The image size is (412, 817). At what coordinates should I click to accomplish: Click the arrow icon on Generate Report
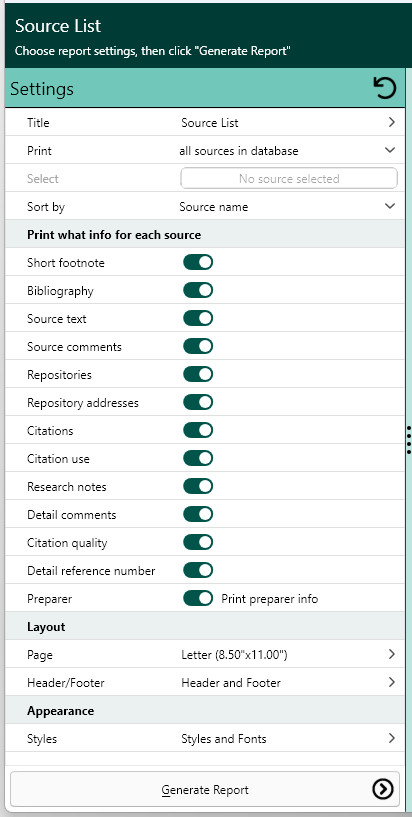tap(383, 789)
